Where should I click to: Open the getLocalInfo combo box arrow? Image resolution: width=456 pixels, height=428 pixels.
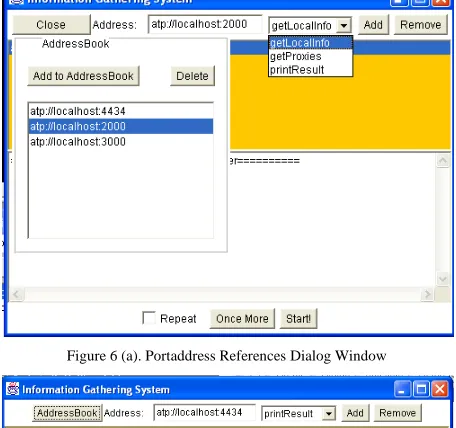click(x=344, y=25)
